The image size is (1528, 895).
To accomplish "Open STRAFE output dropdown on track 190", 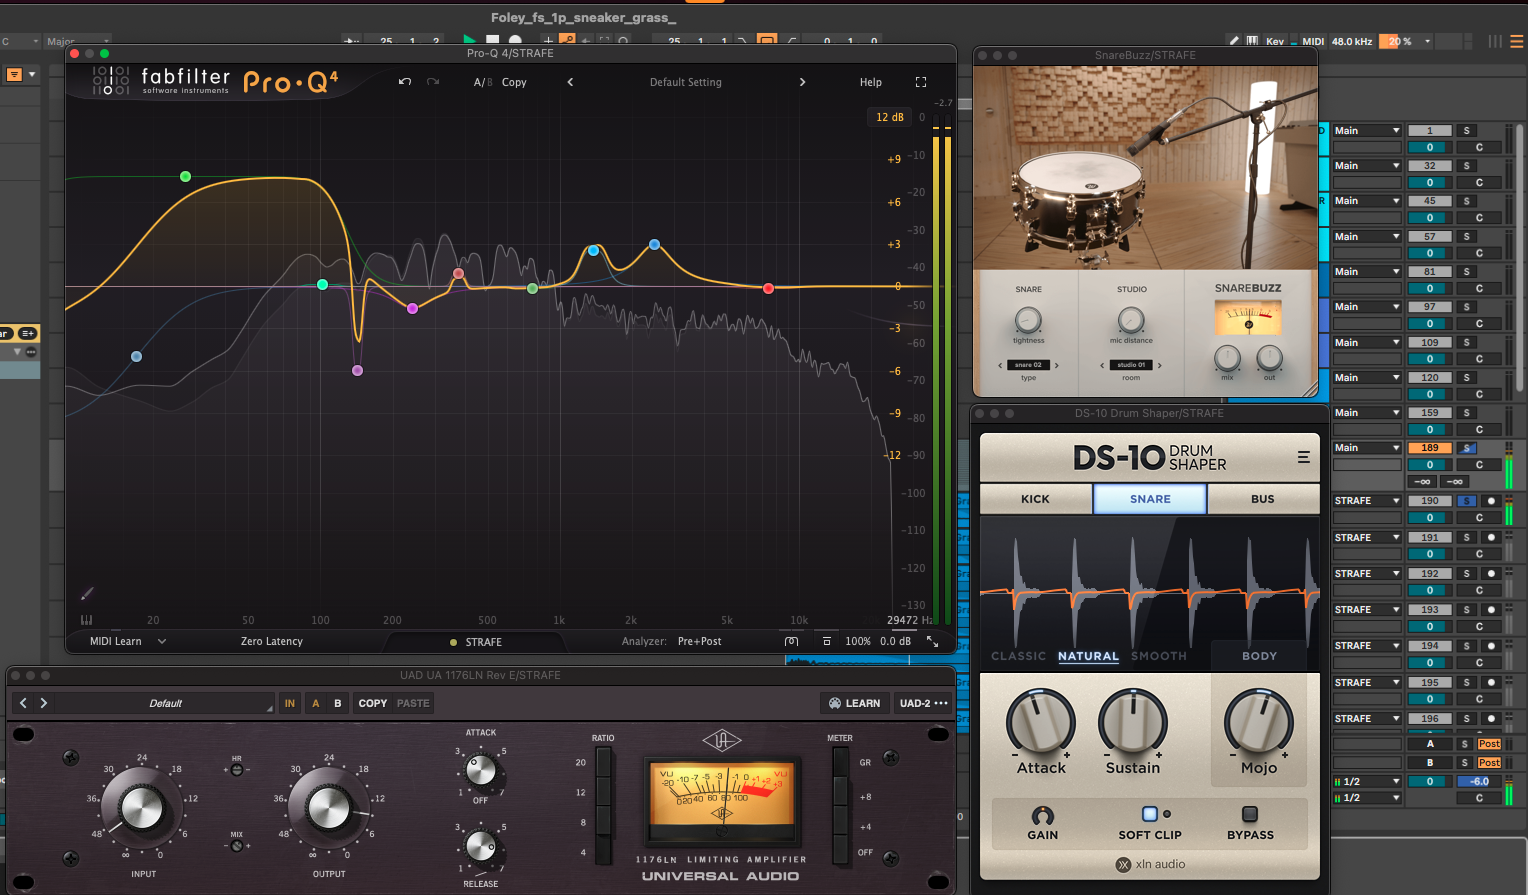I will [x=1366, y=501].
